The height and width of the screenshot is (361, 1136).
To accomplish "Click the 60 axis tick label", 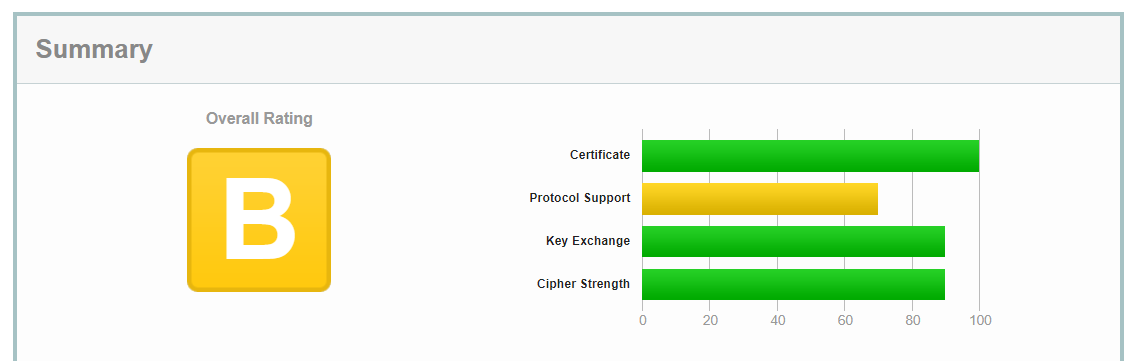I will 845,320.
